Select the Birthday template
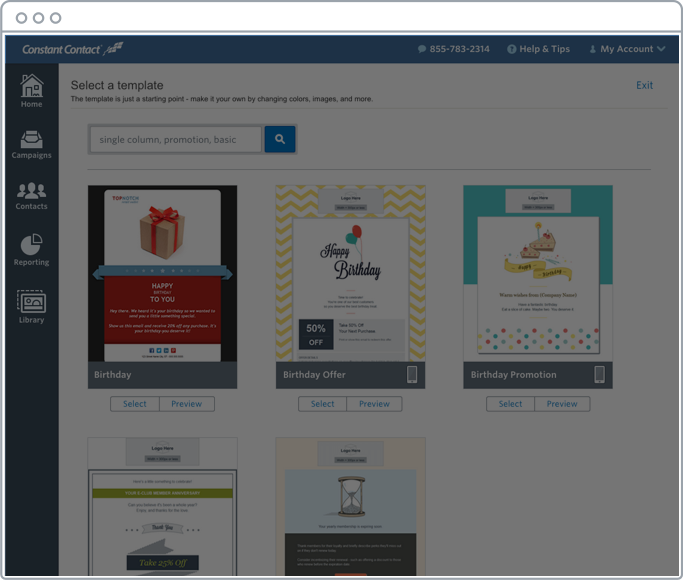Image resolution: width=683 pixels, height=580 pixels. pyautogui.click(x=135, y=404)
